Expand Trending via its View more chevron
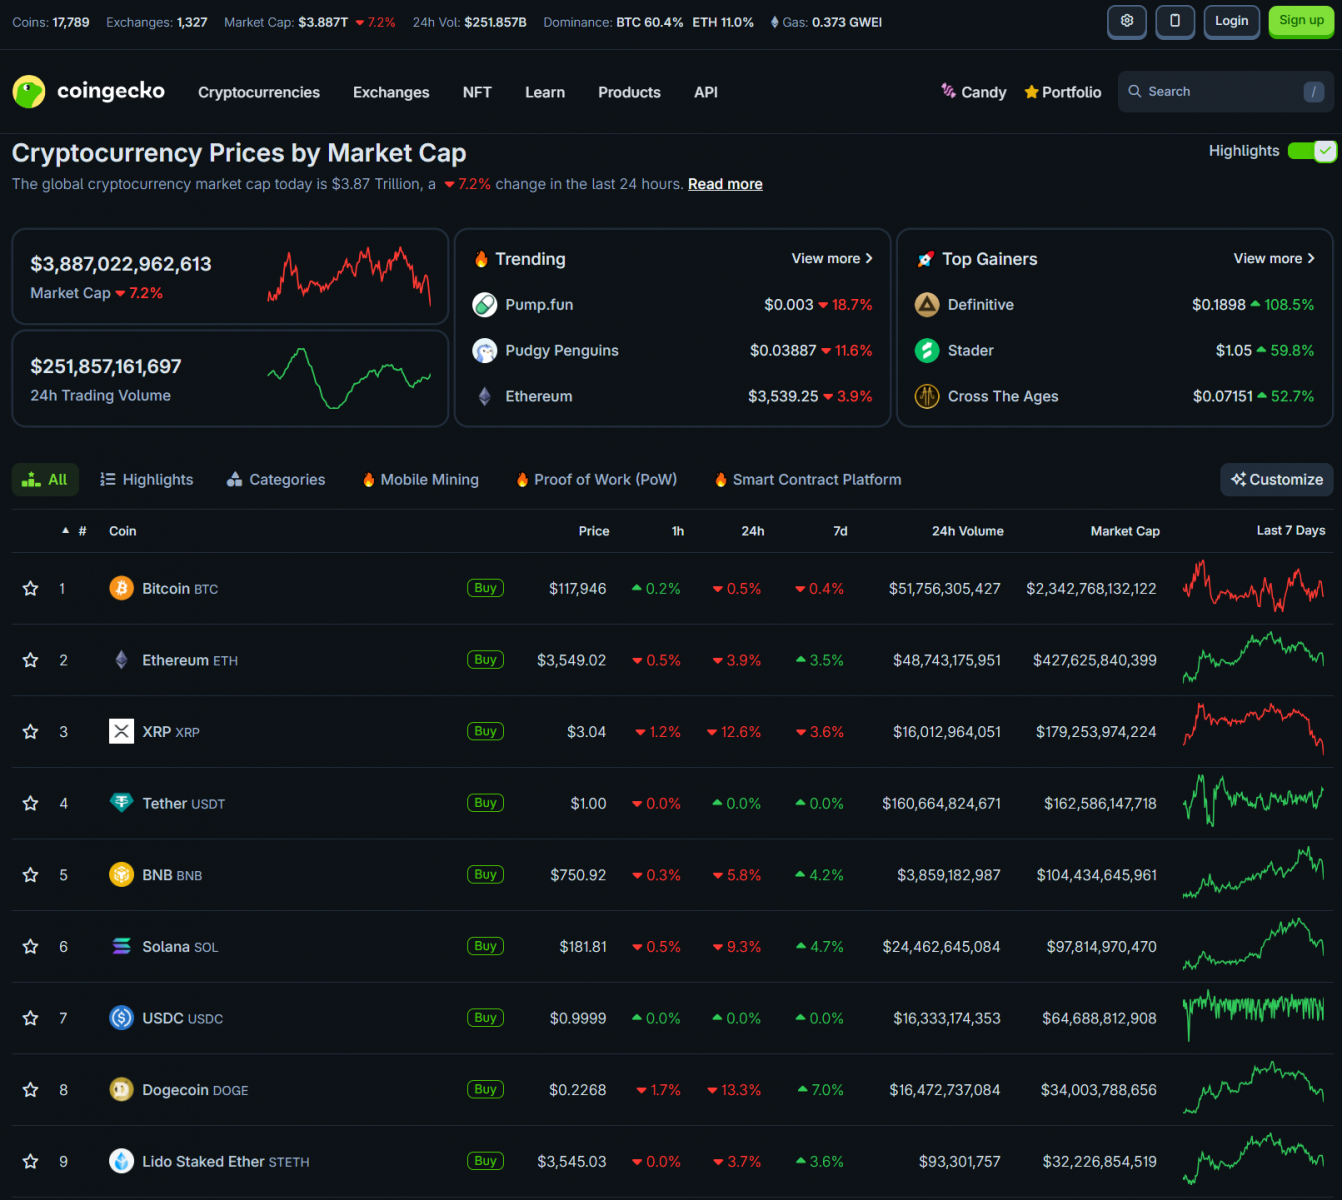Screen dimensions: 1342x1200 pyautogui.click(x=867, y=258)
